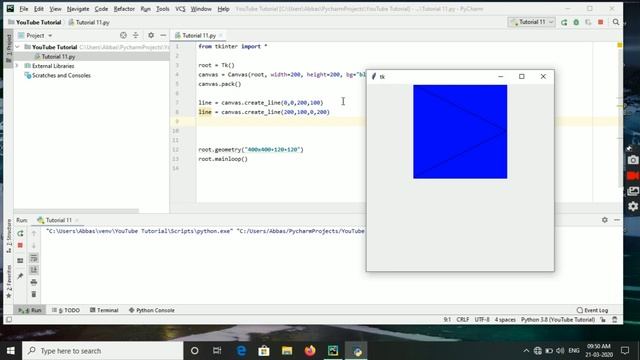Click the Windows search box
The width and height of the screenshot is (640, 360).
[x=102, y=351]
